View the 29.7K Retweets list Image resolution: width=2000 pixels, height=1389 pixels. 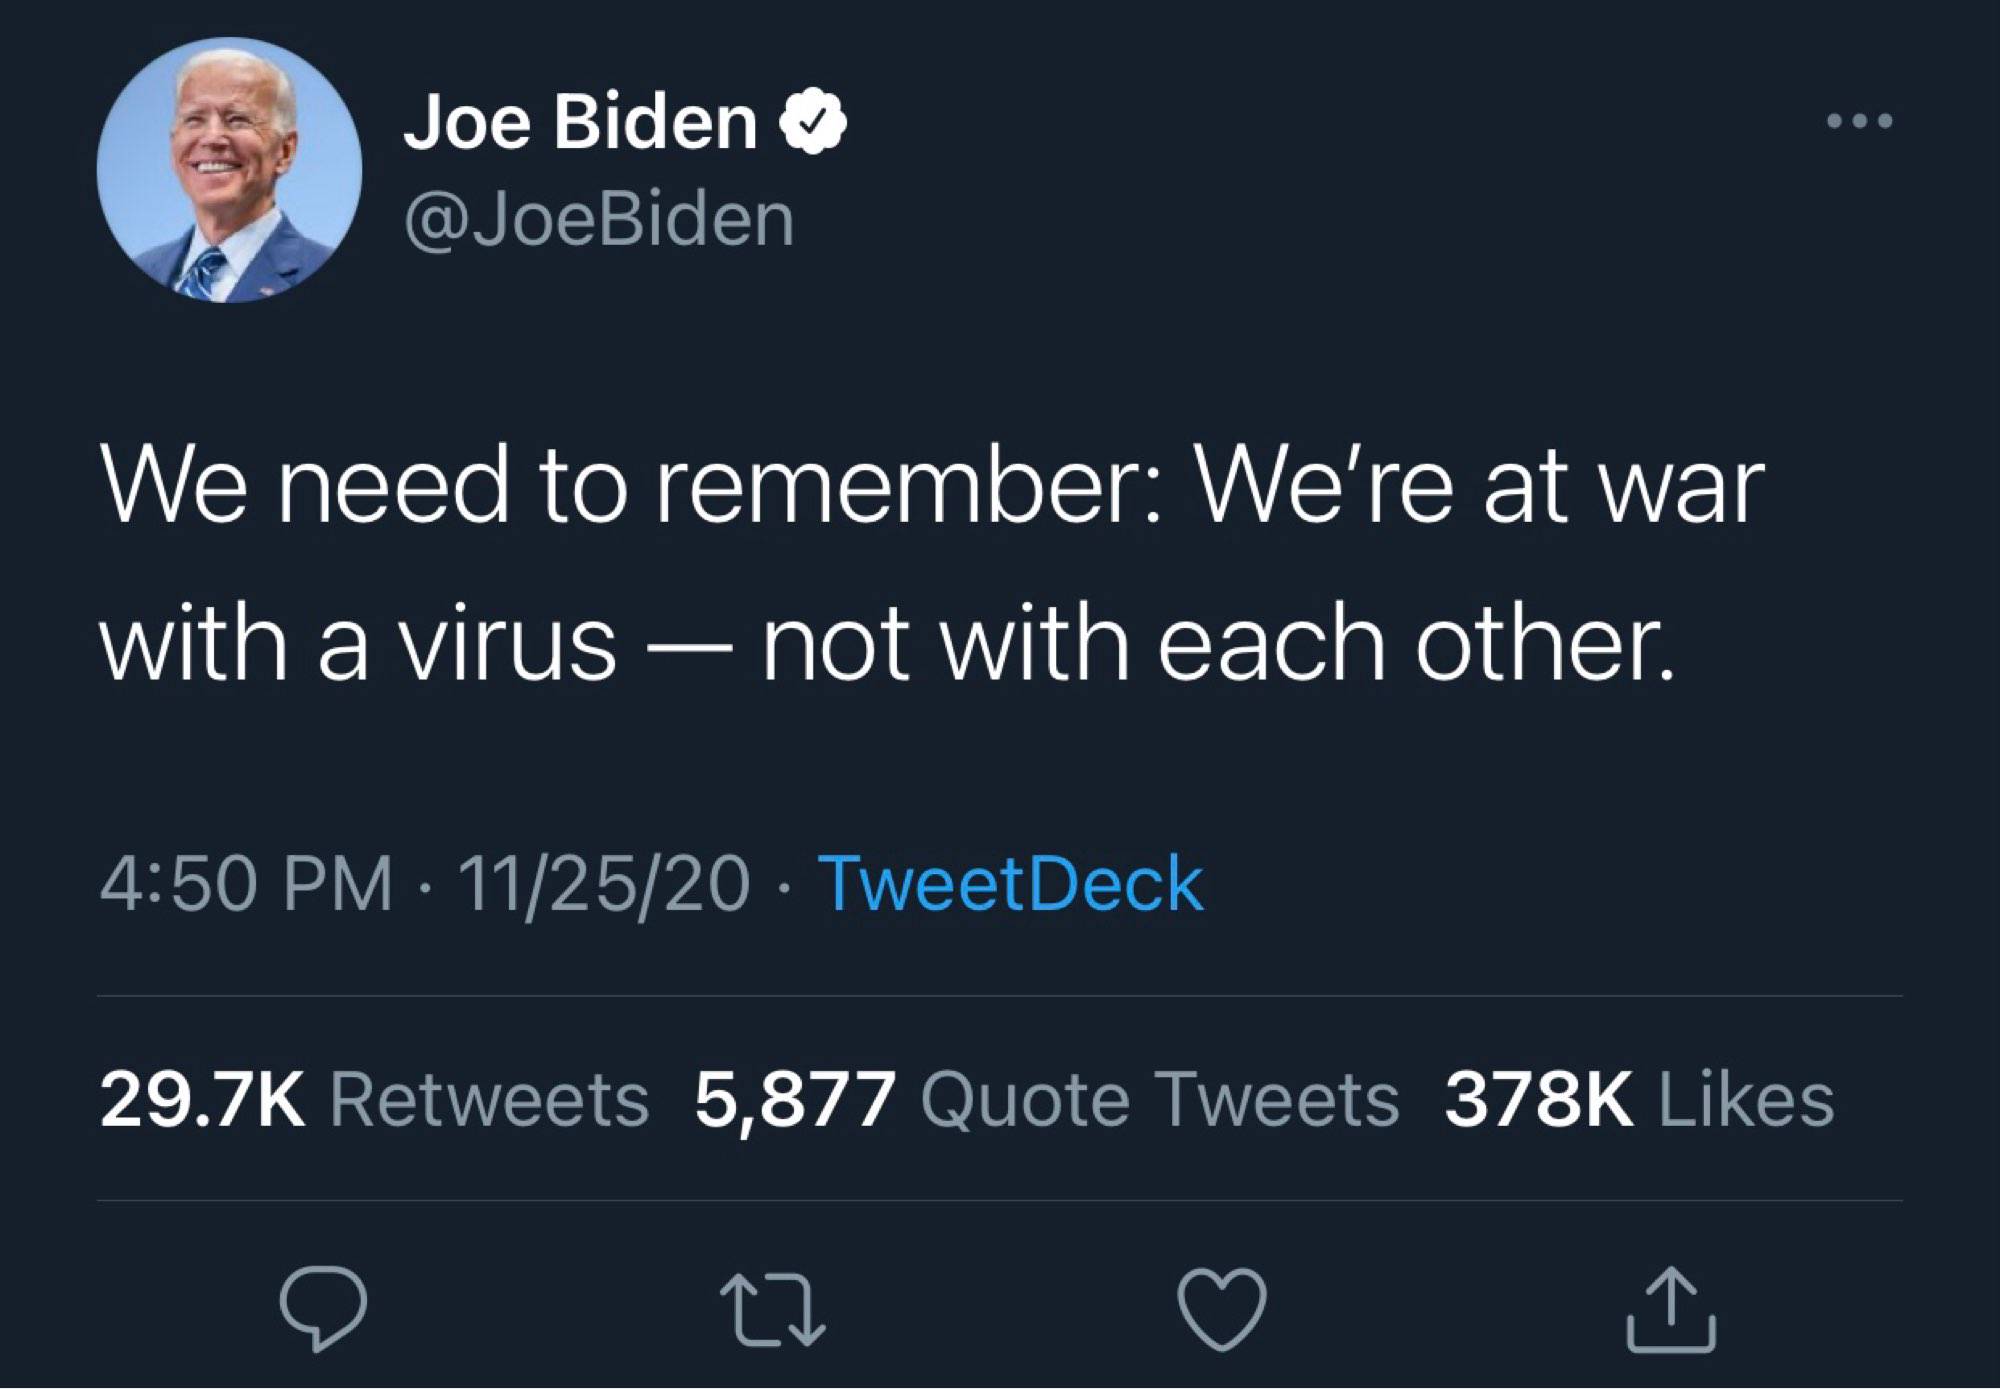coord(374,1099)
